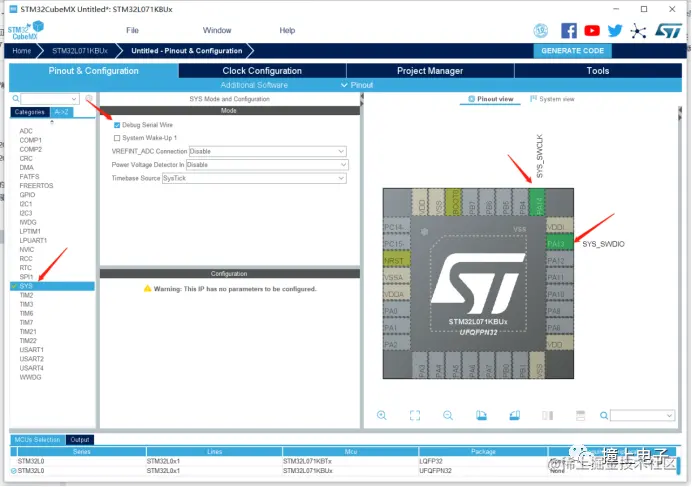Open Additional Software
692x487 pixels.
click(x=254, y=85)
